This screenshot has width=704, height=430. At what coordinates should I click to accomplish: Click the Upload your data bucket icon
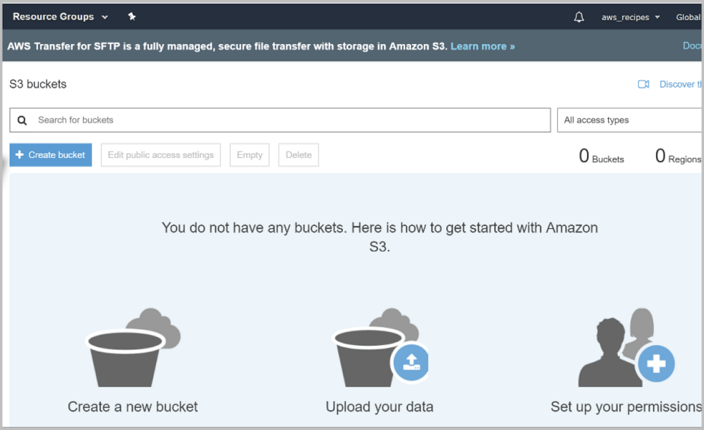pyautogui.click(x=382, y=346)
